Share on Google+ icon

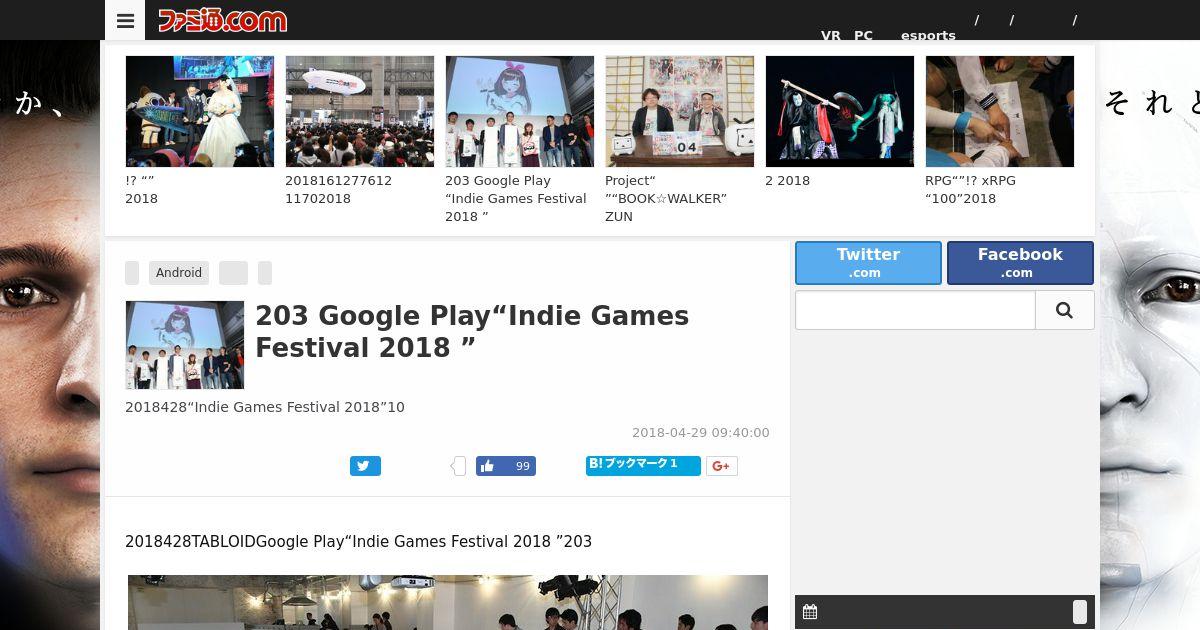(x=722, y=466)
